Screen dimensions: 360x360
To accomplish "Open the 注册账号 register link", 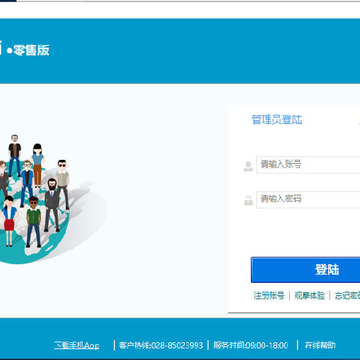I will point(269,295).
